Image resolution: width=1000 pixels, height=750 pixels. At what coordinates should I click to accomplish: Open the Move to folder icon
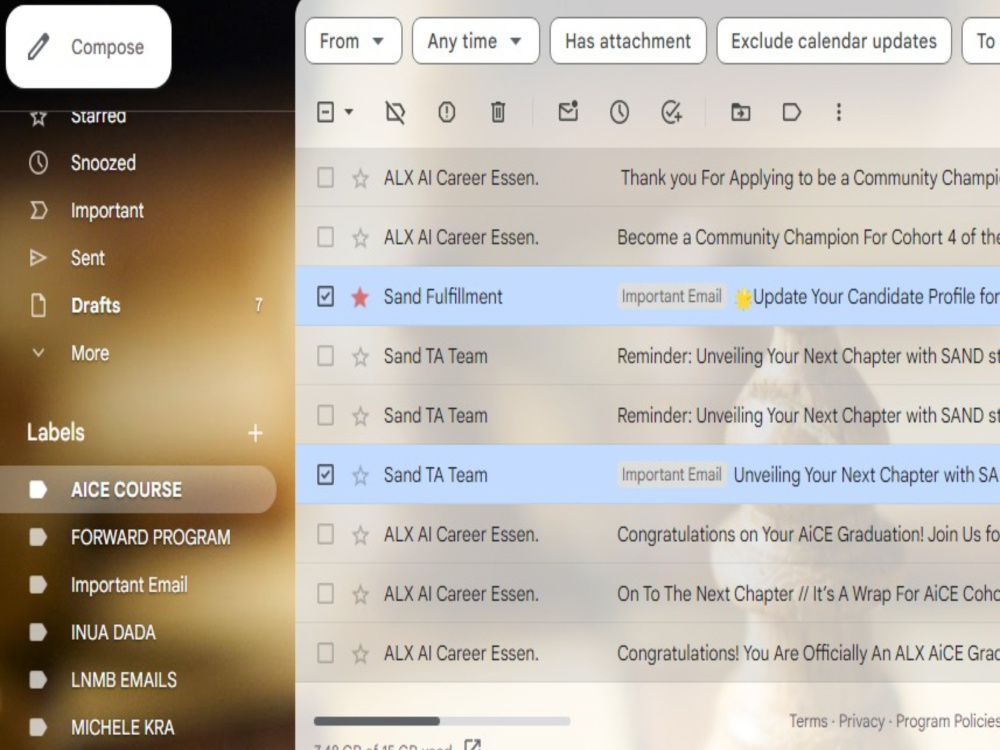pyautogui.click(x=740, y=113)
